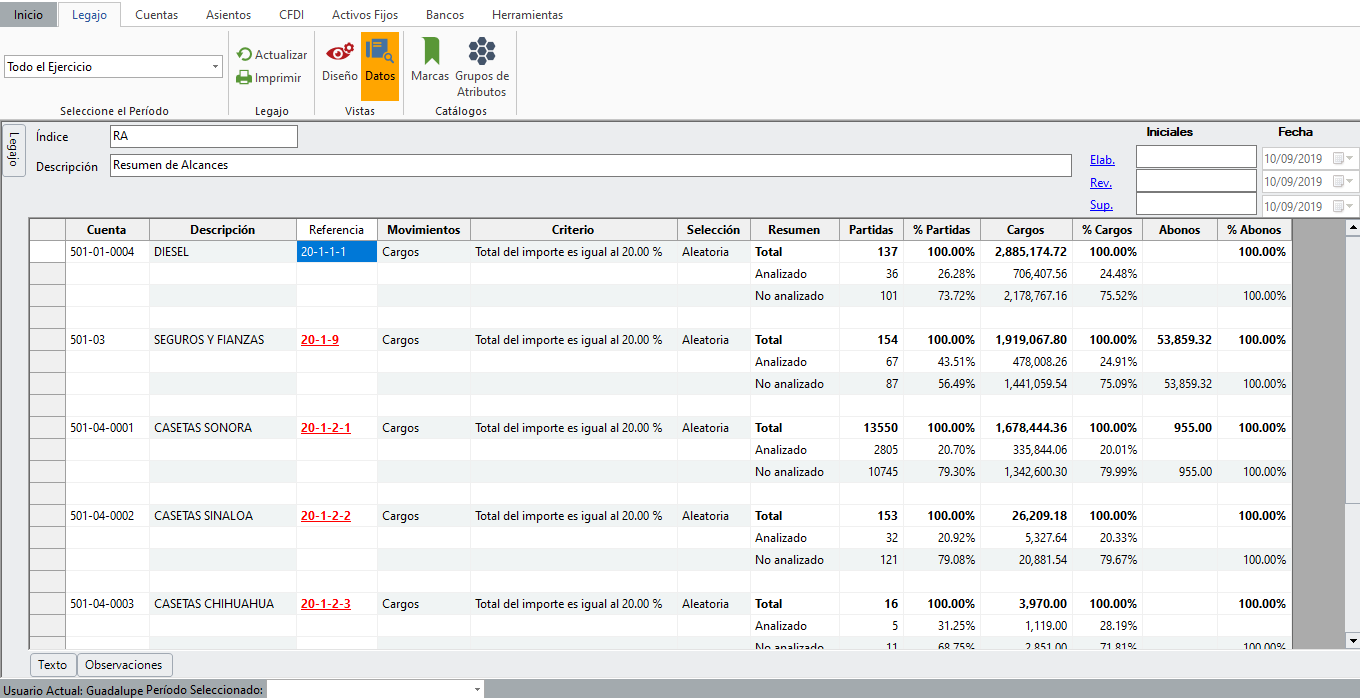Switch to the Datos view

click(379, 58)
